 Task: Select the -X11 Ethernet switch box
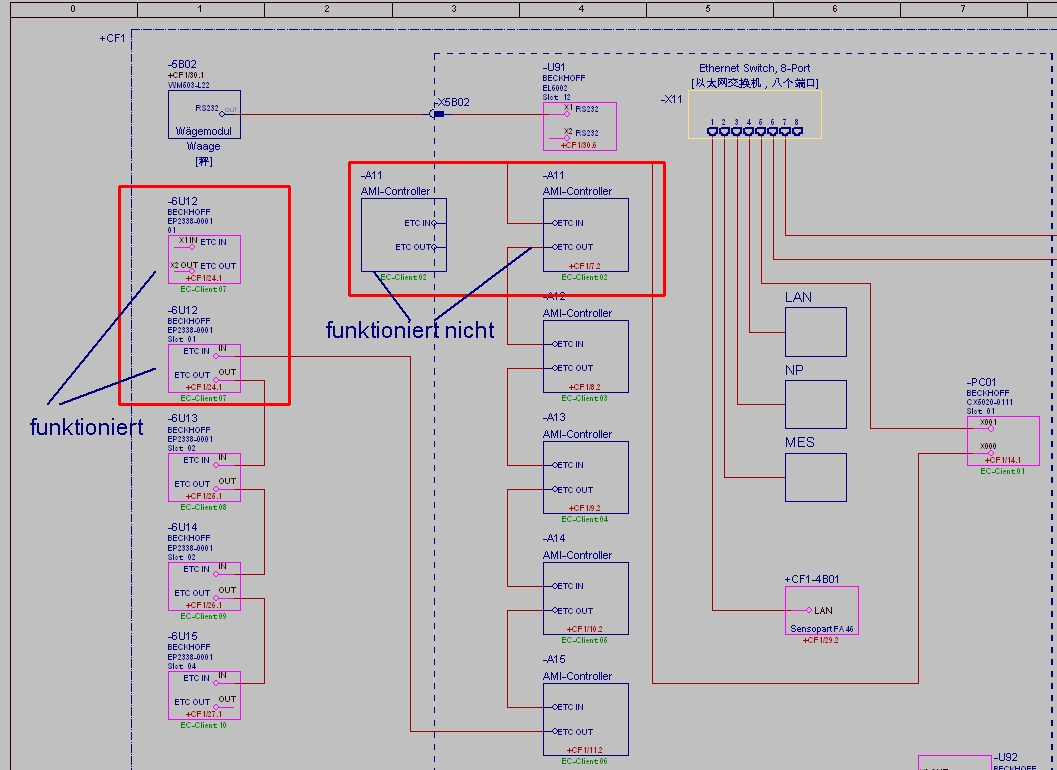[x=755, y=115]
